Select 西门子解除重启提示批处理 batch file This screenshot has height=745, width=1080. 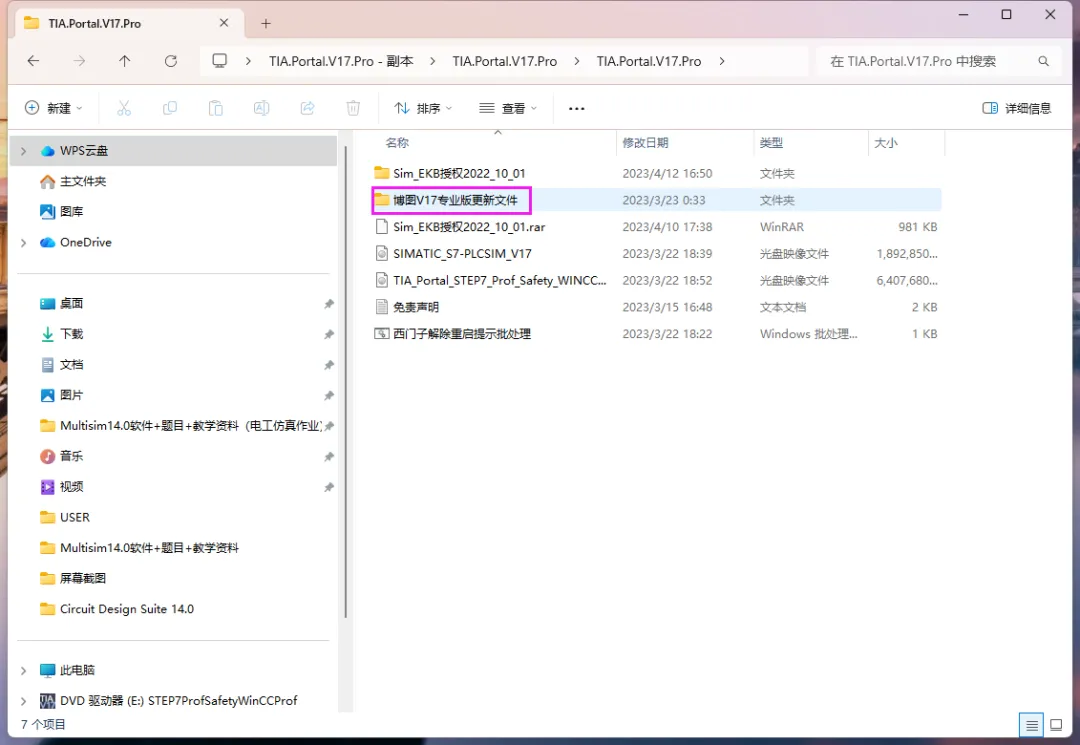461,334
